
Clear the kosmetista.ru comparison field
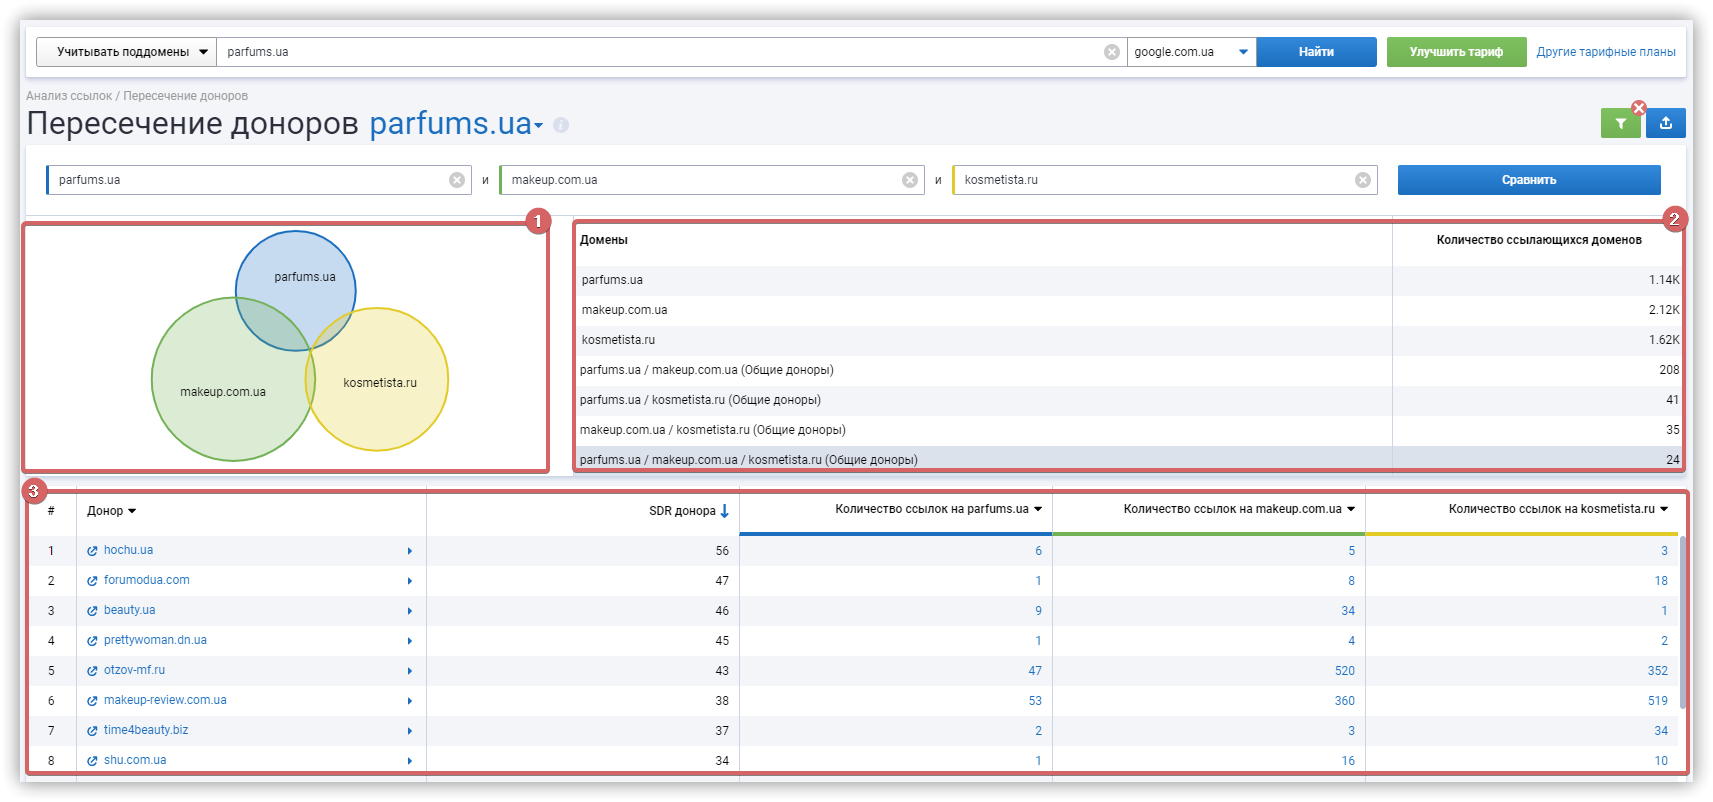(x=1363, y=180)
